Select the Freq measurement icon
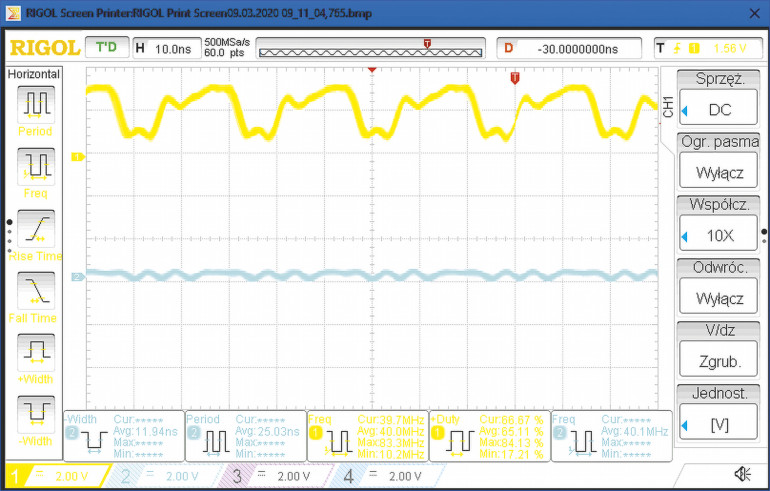The width and height of the screenshot is (770, 491). click(x=36, y=165)
